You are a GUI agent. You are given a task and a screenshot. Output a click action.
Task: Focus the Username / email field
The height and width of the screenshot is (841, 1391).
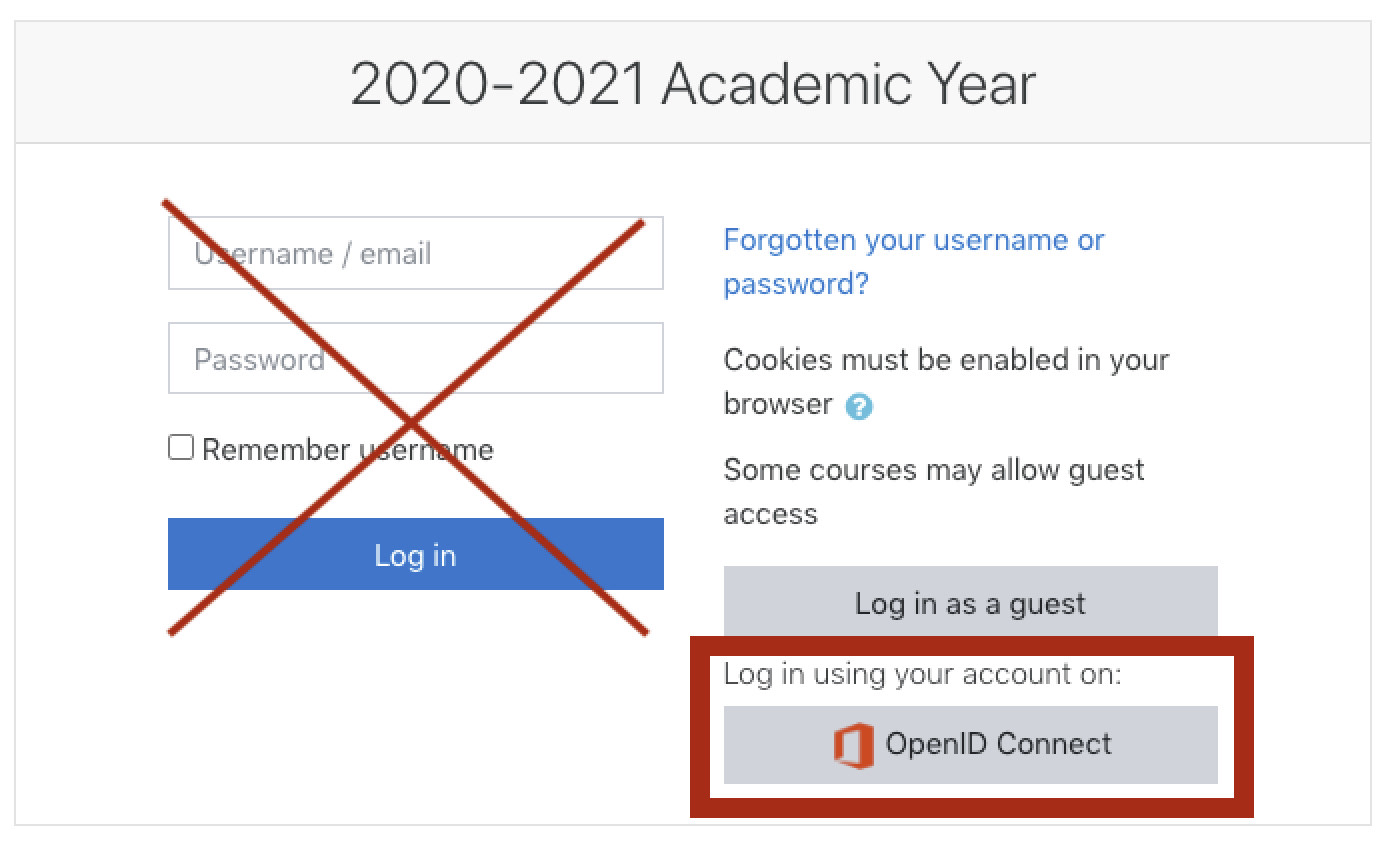tap(415, 253)
